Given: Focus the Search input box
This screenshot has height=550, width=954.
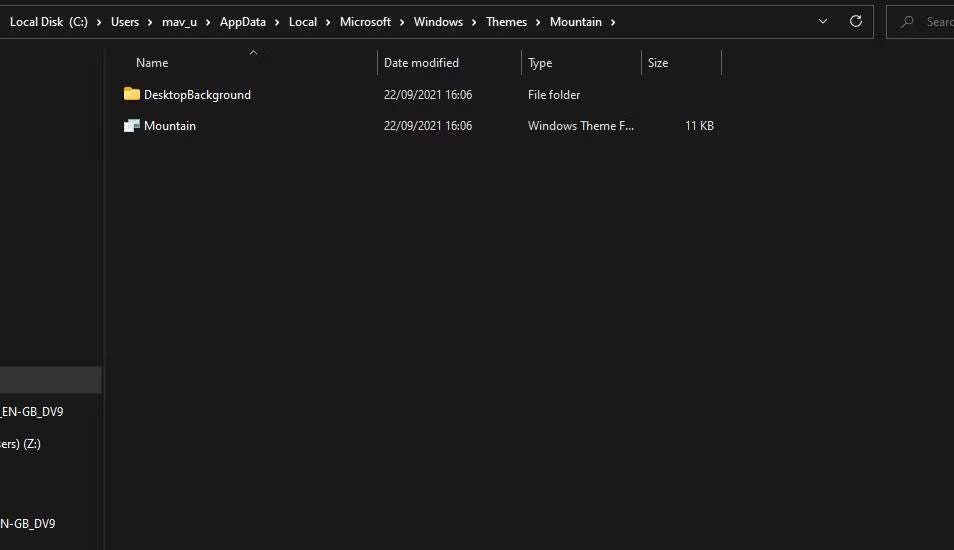Looking at the screenshot, I should click(x=920, y=22).
